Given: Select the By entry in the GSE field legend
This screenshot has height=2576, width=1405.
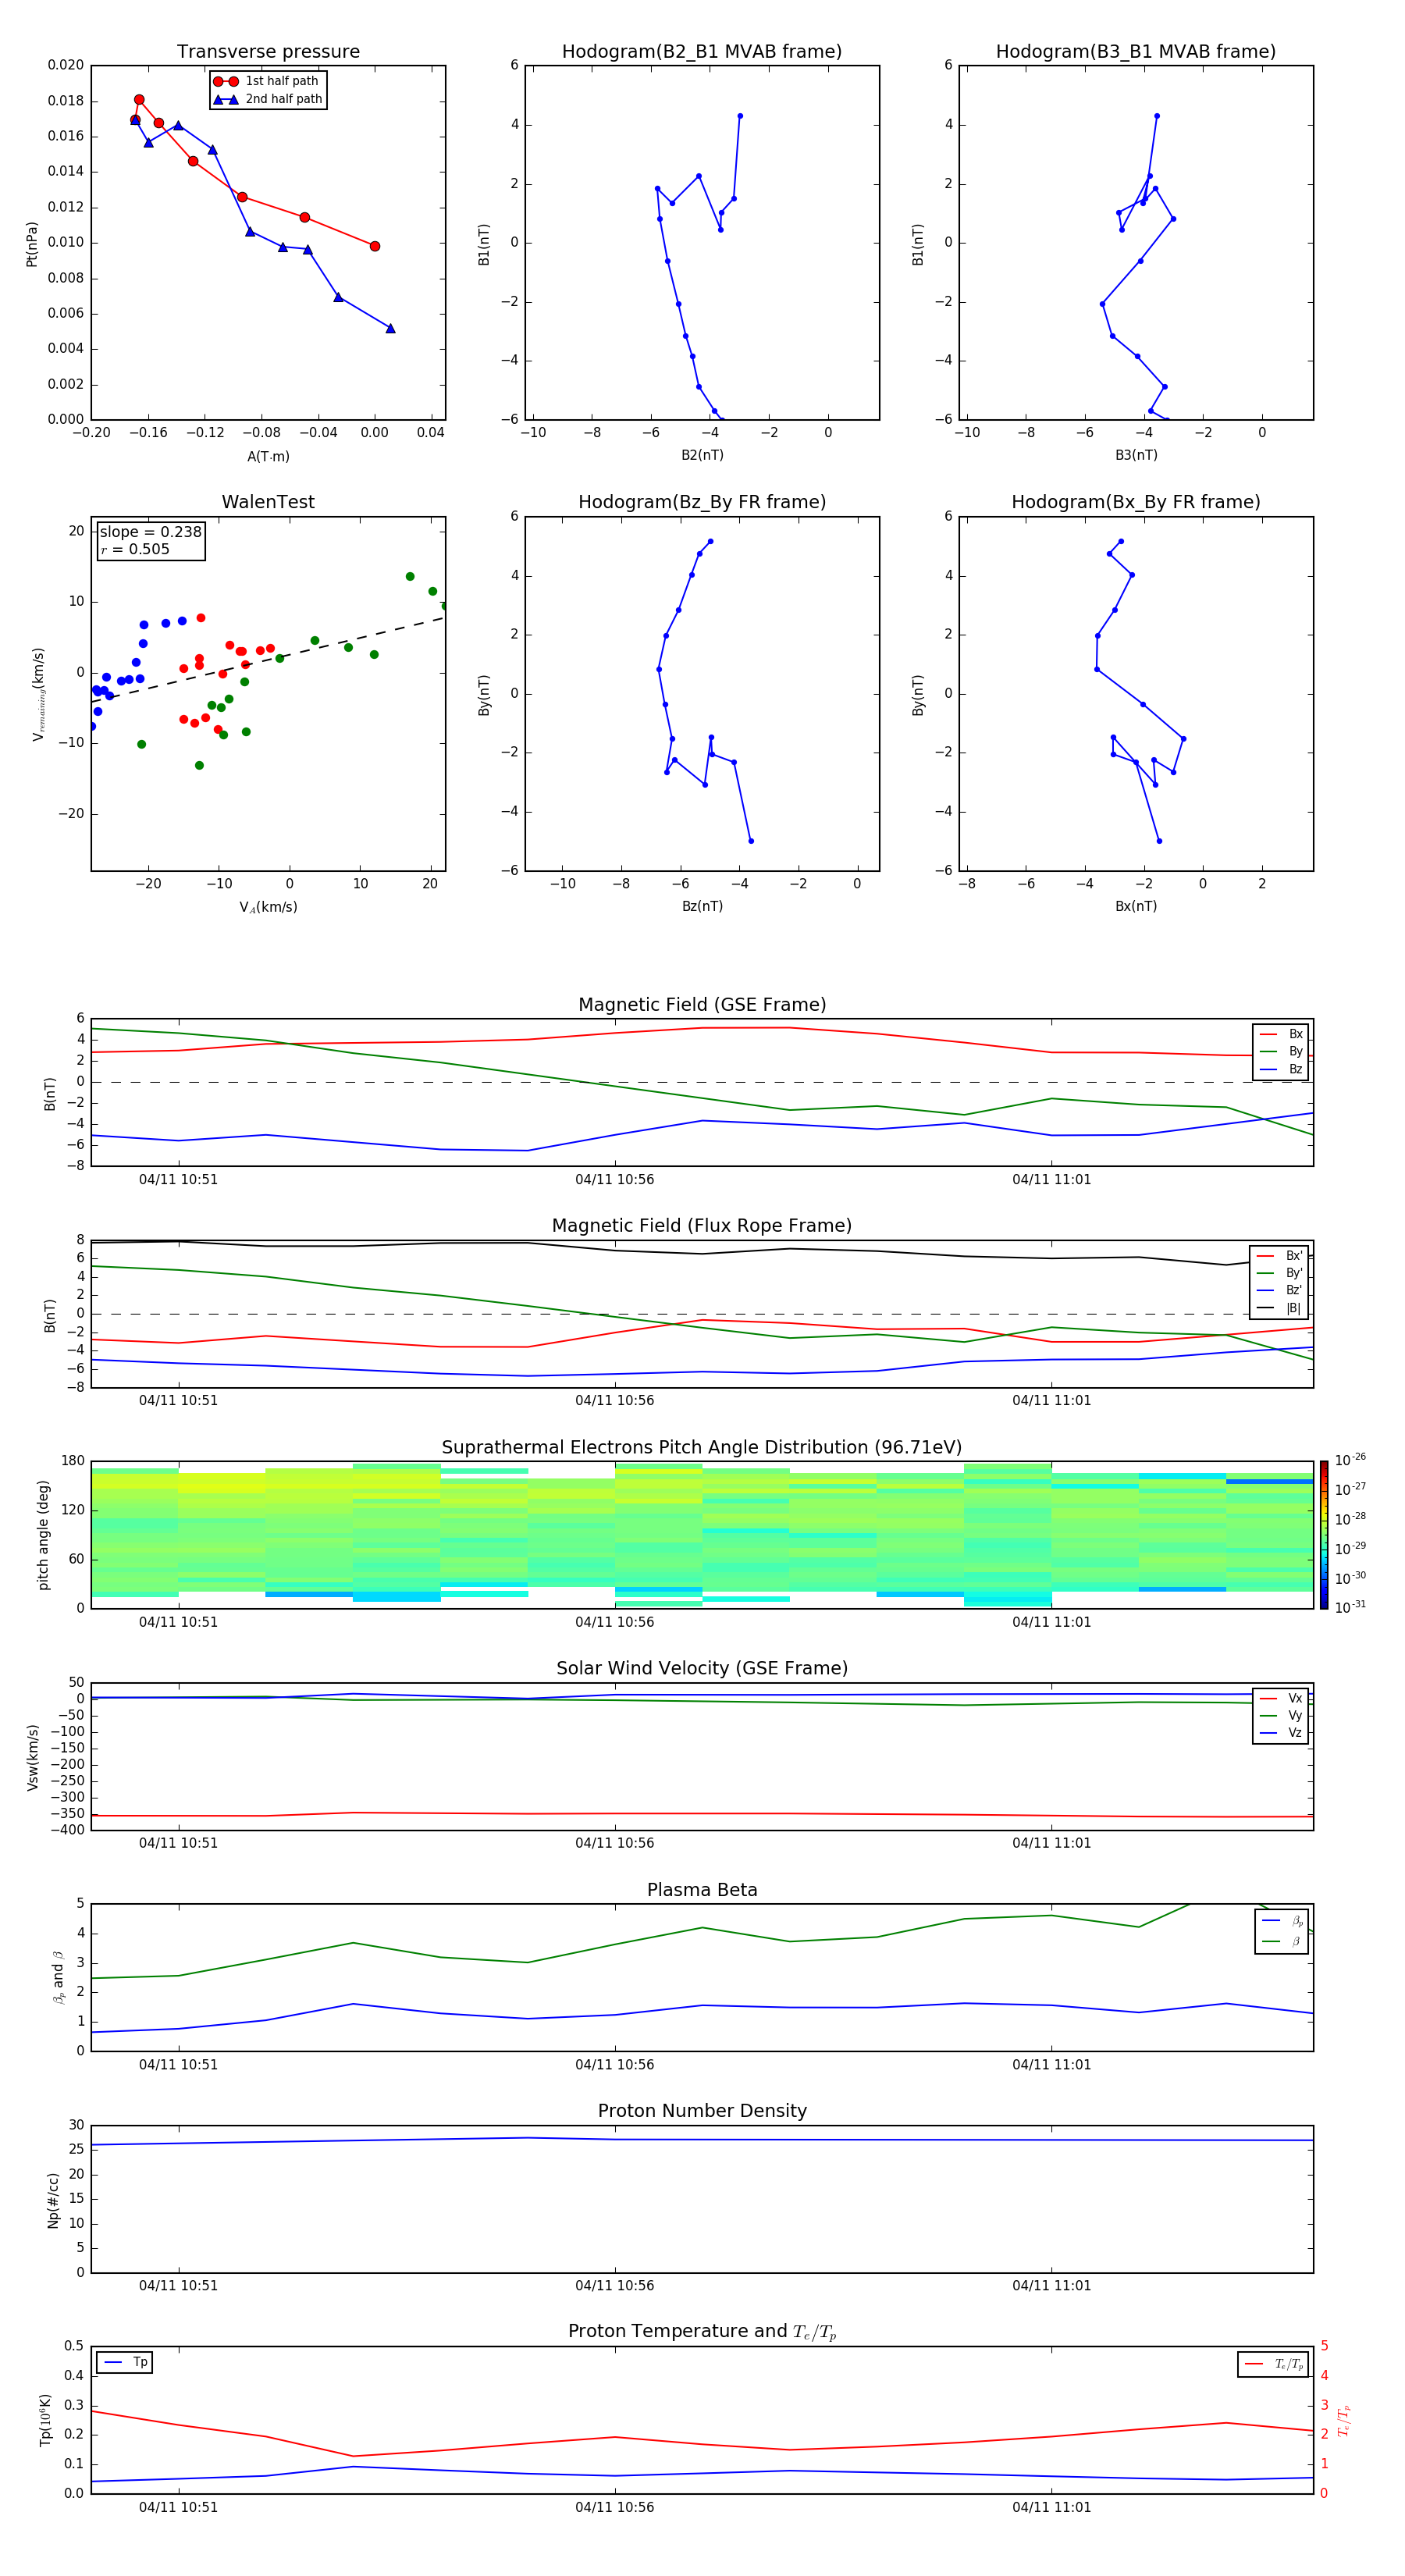Looking at the screenshot, I should click(1281, 1051).
